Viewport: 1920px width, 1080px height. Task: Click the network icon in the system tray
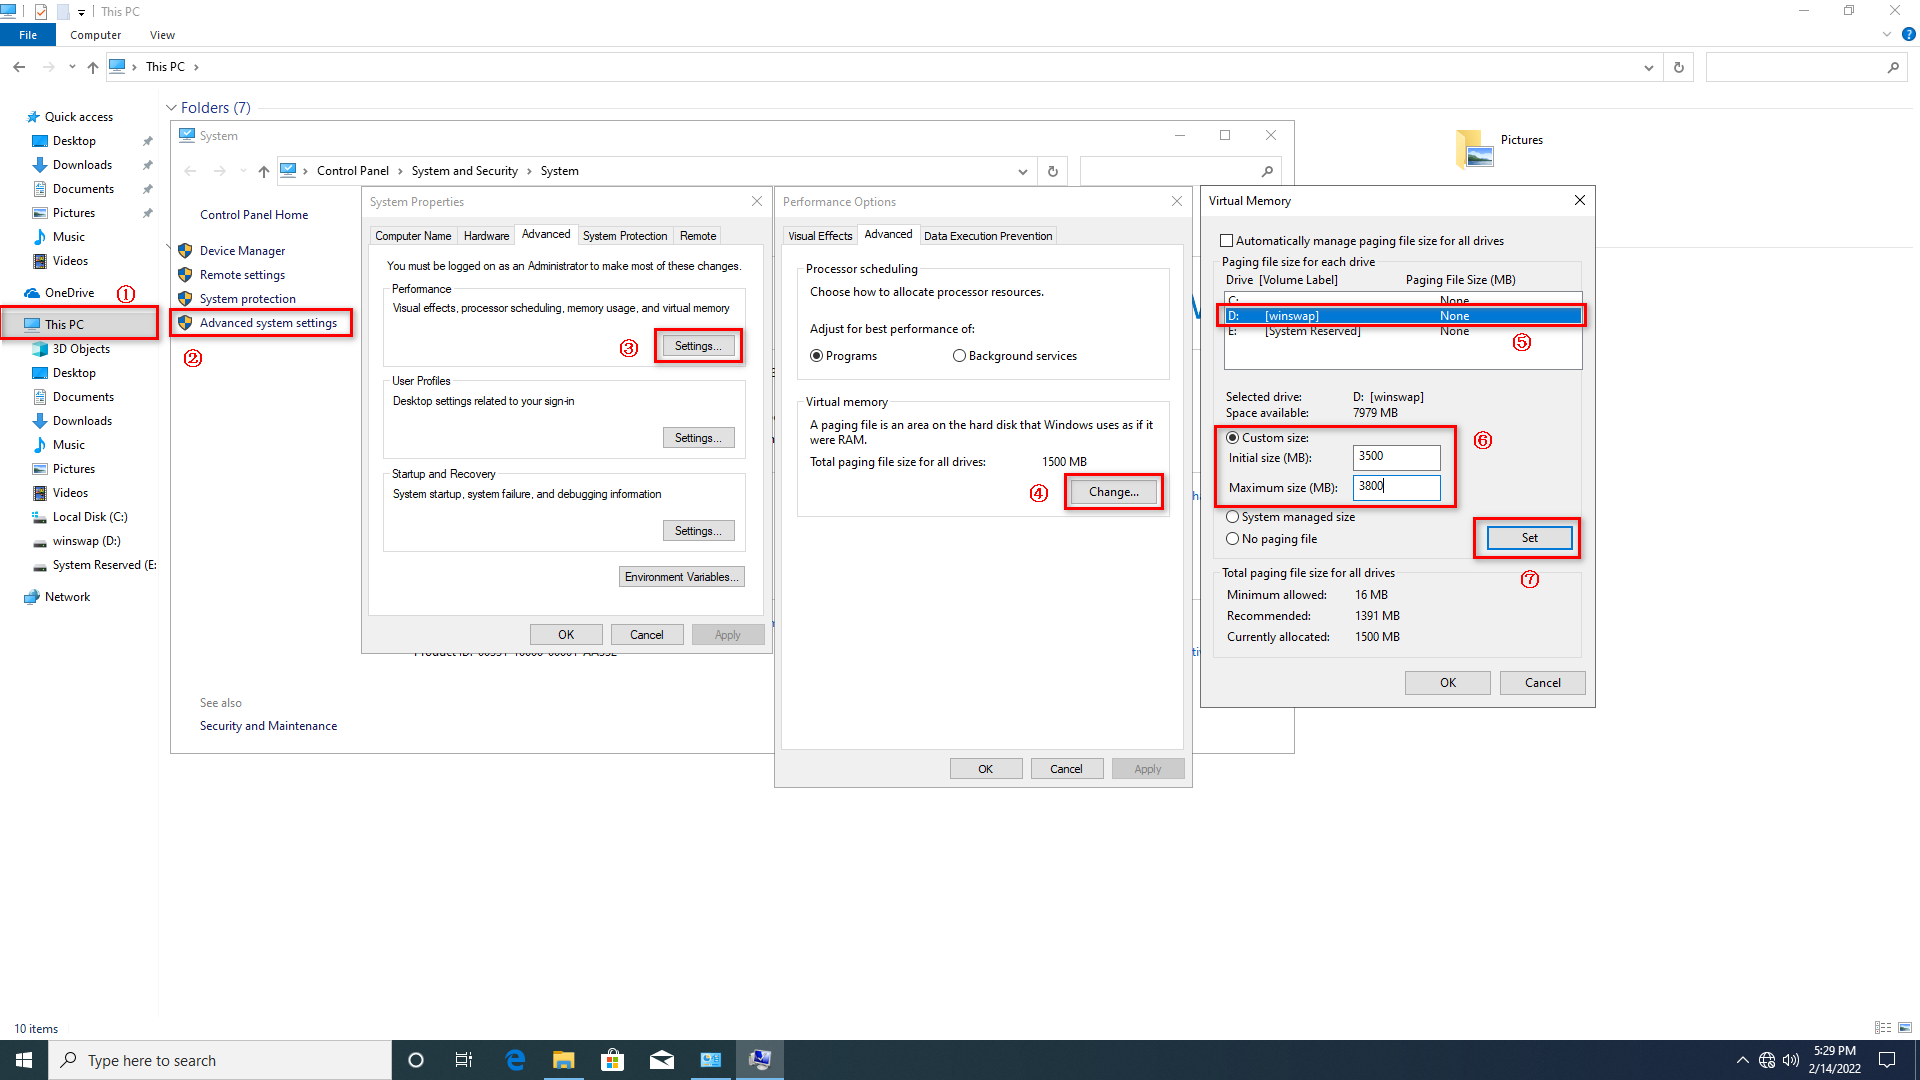1767,1060
